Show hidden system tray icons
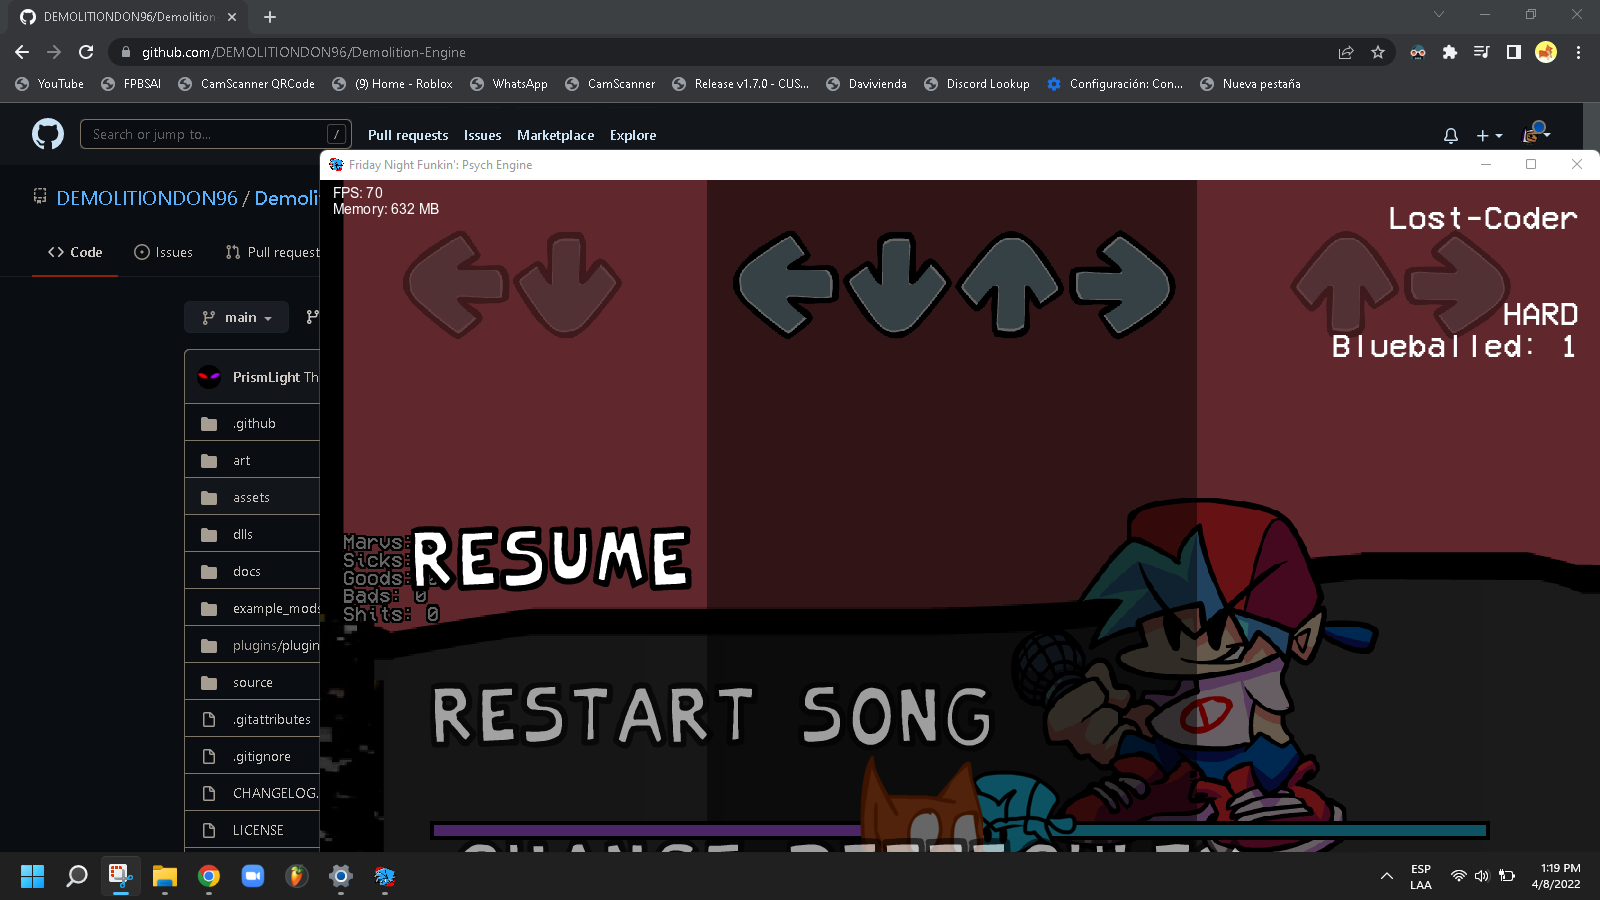 tap(1386, 876)
